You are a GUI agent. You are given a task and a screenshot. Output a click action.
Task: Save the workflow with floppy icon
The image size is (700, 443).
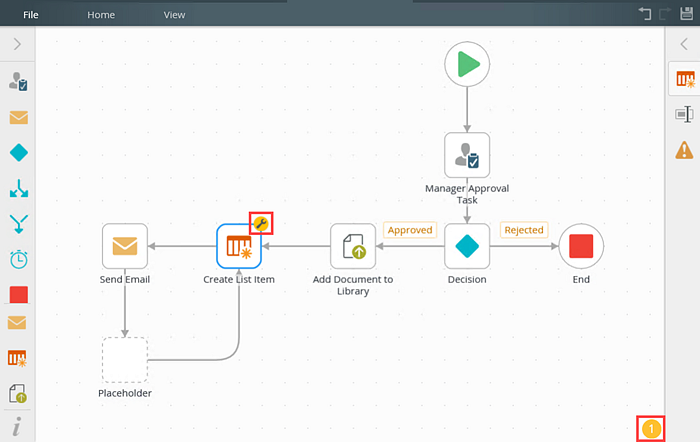coord(687,13)
